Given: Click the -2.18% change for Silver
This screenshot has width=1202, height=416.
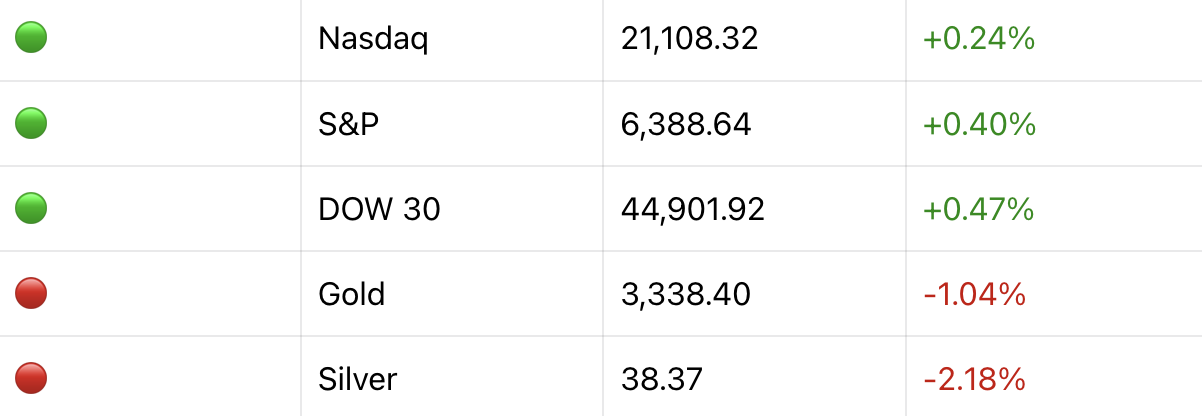Looking at the screenshot, I should [974, 379].
